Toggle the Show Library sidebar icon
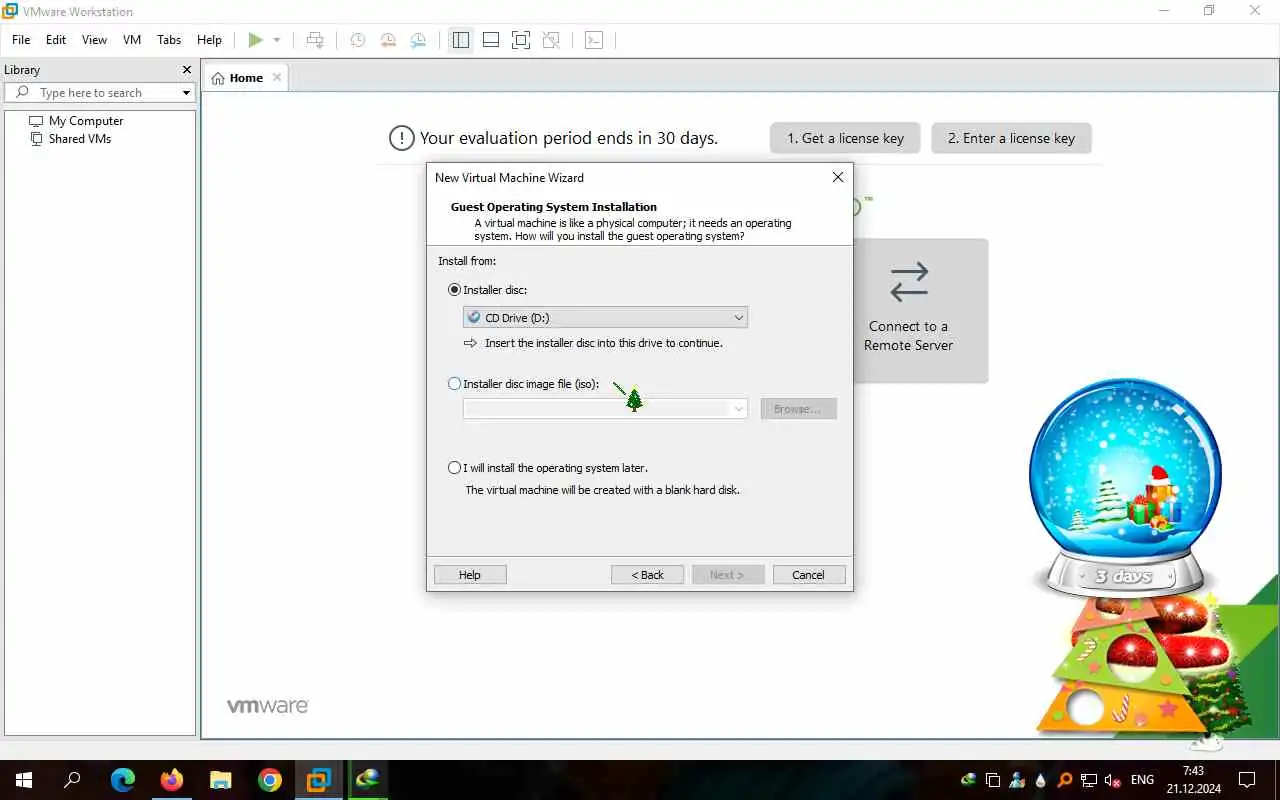The image size is (1280, 800). tap(460, 40)
